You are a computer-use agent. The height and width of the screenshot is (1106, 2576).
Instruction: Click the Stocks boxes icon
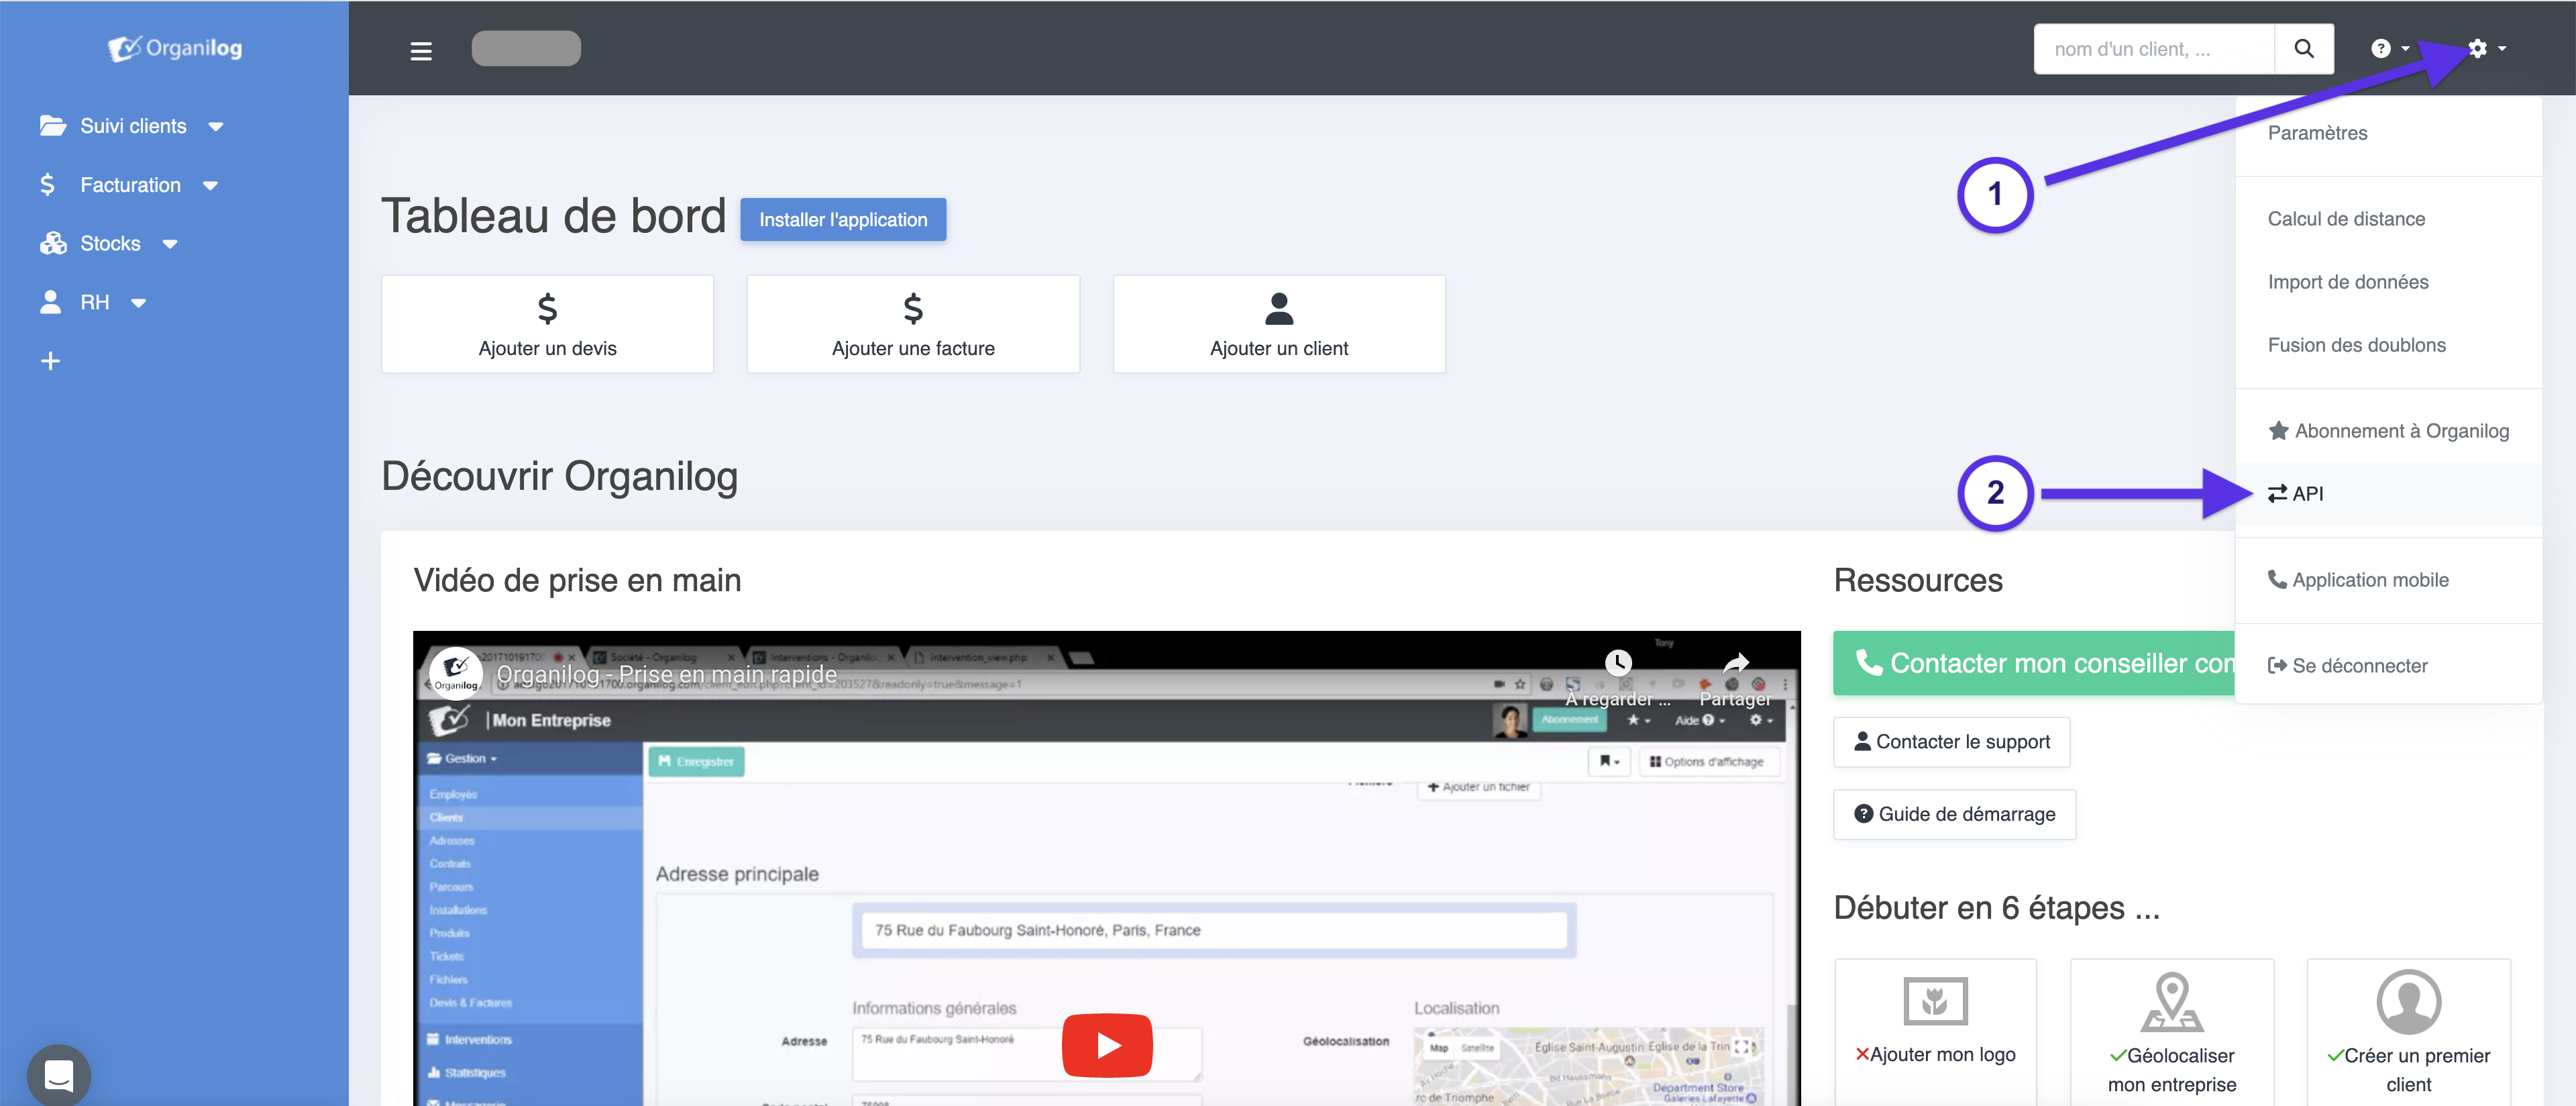(53, 243)
